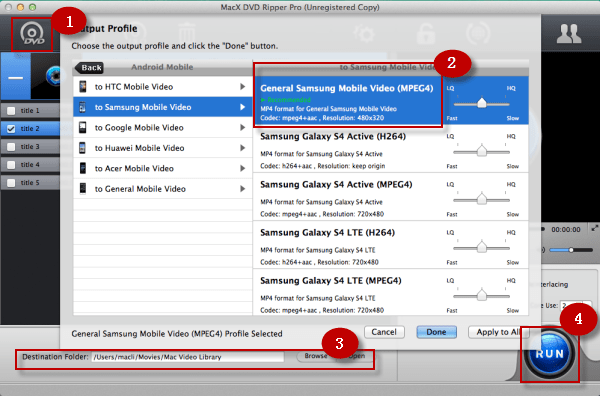Check the title 3 checkbox

[x=11, y=147]
